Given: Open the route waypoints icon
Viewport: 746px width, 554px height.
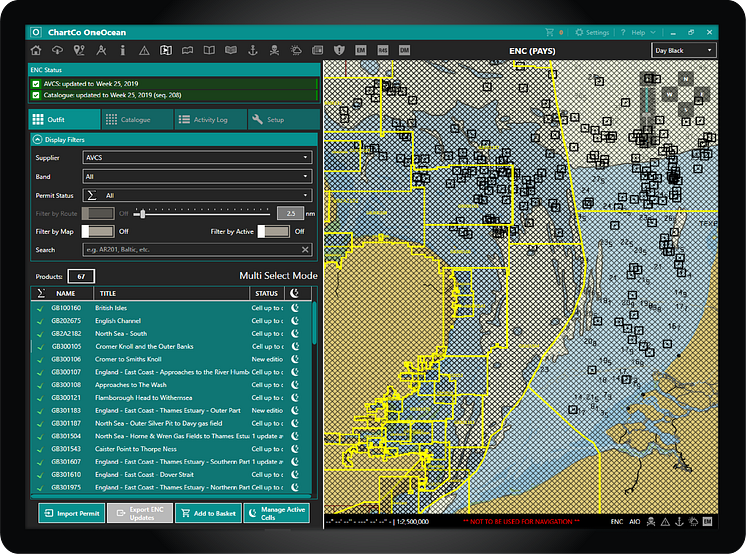Looking at the screenshot, I should (x=79, y=50).
